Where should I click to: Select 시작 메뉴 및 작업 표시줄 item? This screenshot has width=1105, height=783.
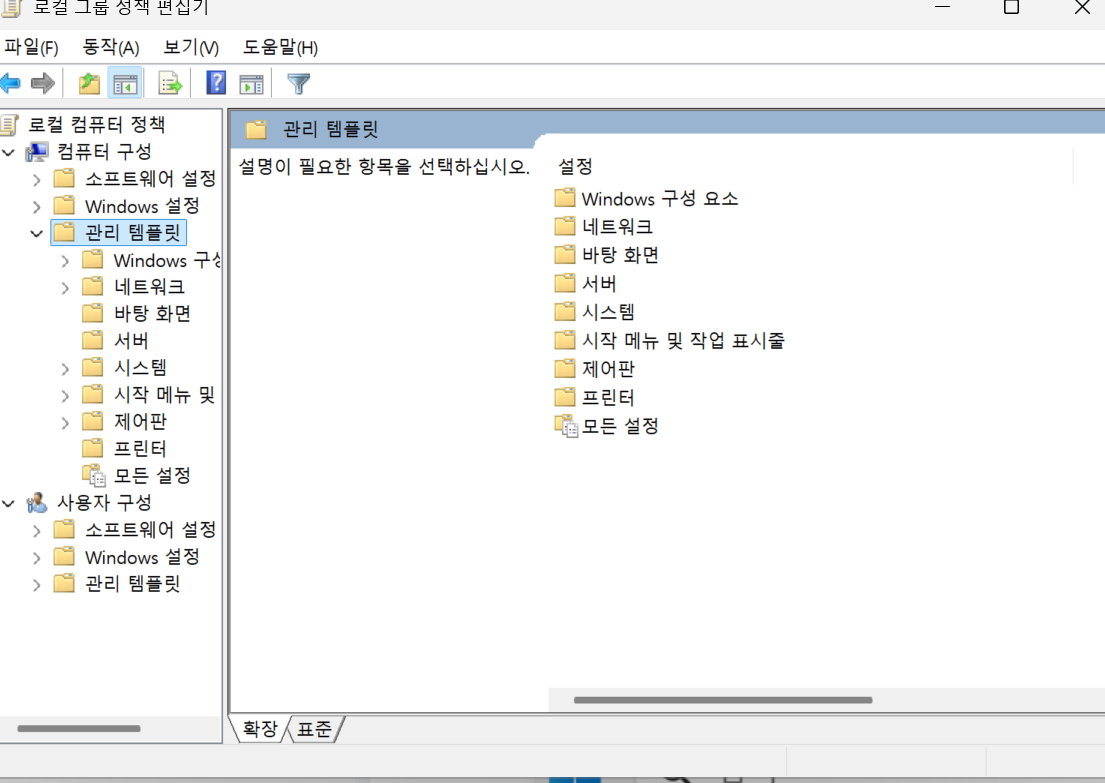coord(682,340)
